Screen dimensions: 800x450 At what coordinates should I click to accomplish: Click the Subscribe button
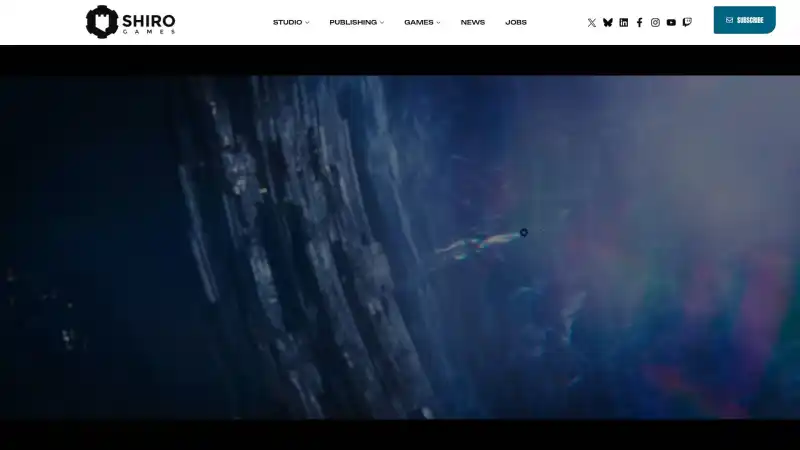tap(744, 20)
